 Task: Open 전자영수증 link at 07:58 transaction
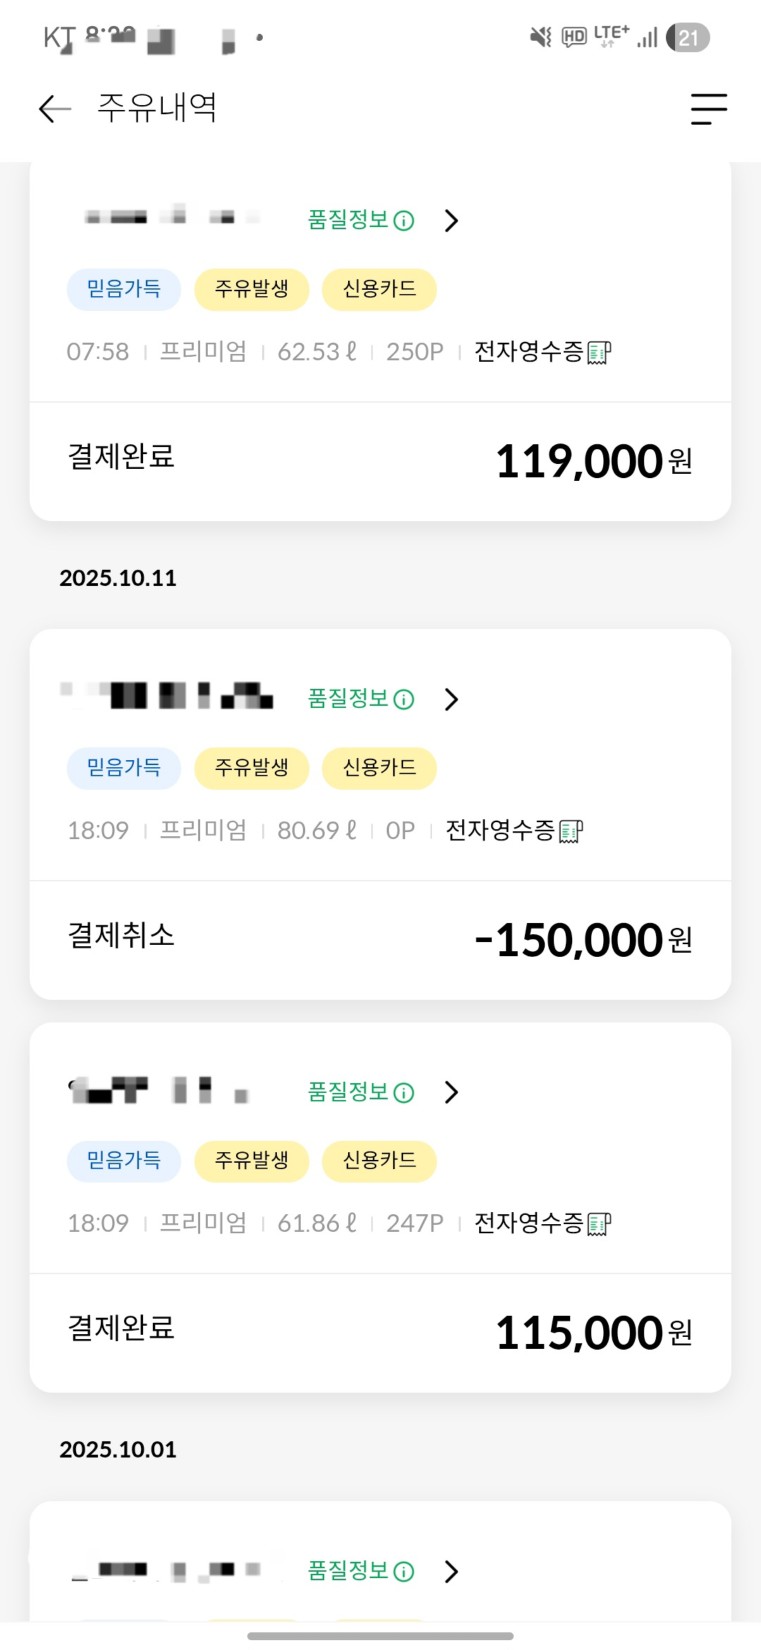click(529, 352)
